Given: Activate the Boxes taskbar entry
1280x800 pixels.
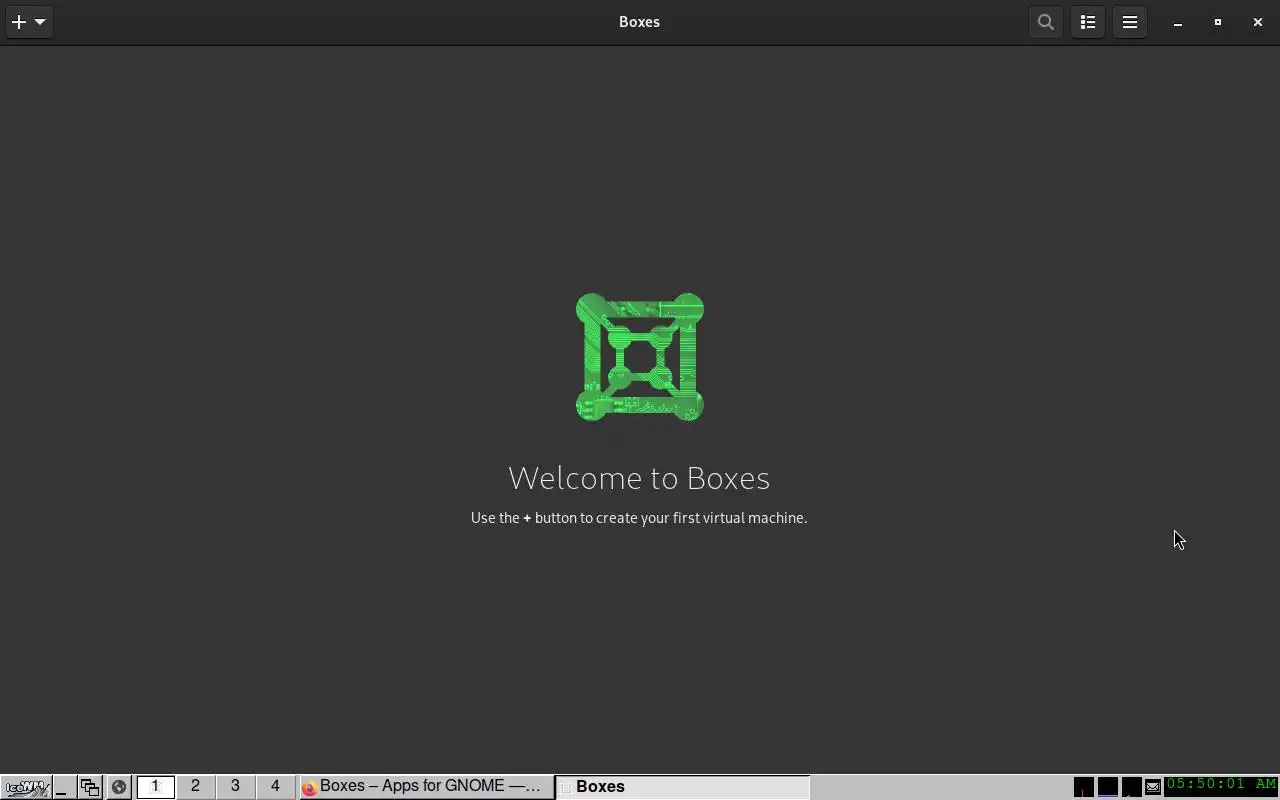Looking at the screenshot, I should point(682,787).
